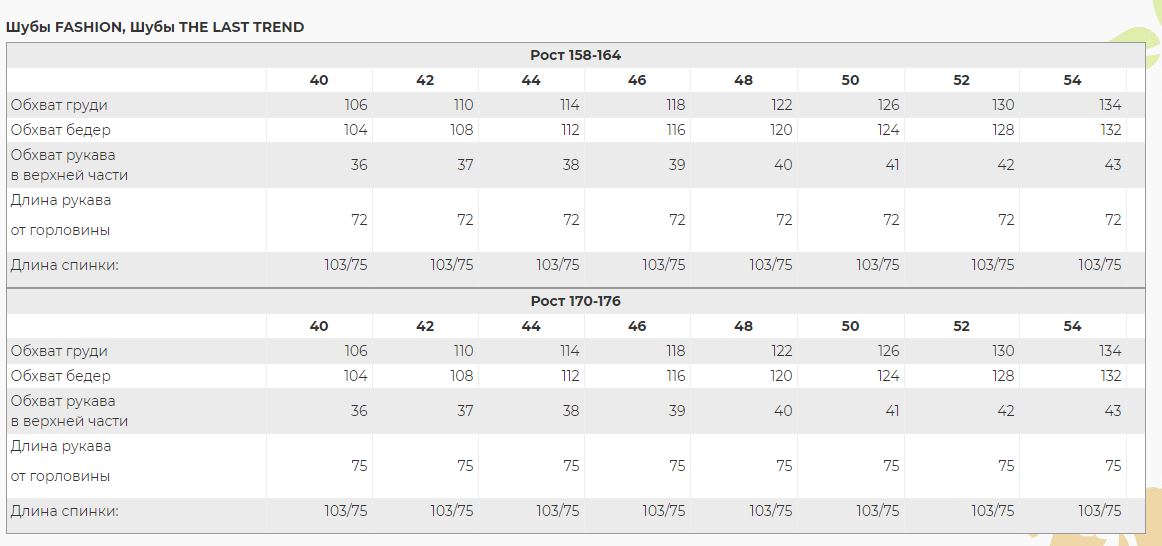Click size 54 column header in first table
1162x546 pixels.
(x=1072, y=80)
